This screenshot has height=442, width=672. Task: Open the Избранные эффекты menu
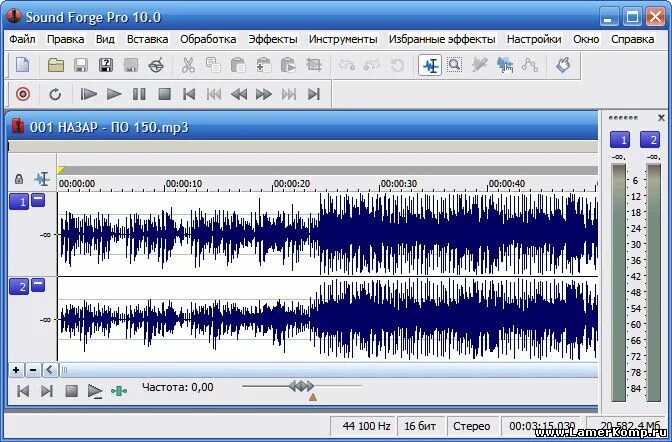[442, 39]
